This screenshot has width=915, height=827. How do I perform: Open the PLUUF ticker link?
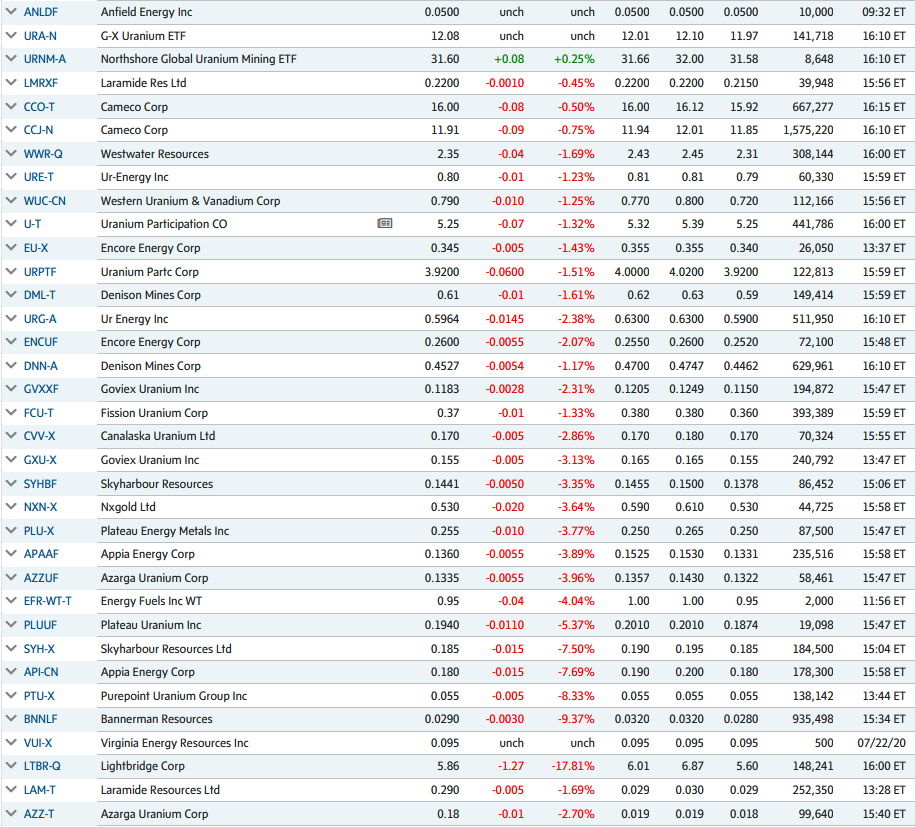tap(40, 625)
